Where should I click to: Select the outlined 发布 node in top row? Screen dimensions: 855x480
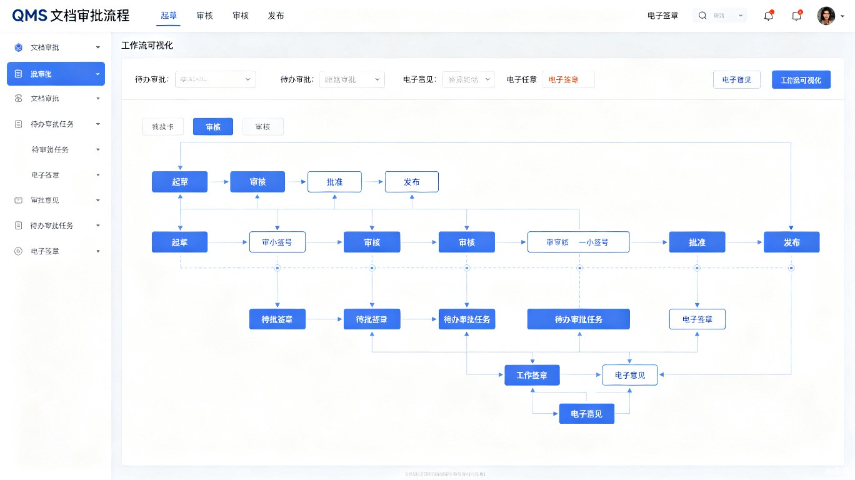click(412, 182)
